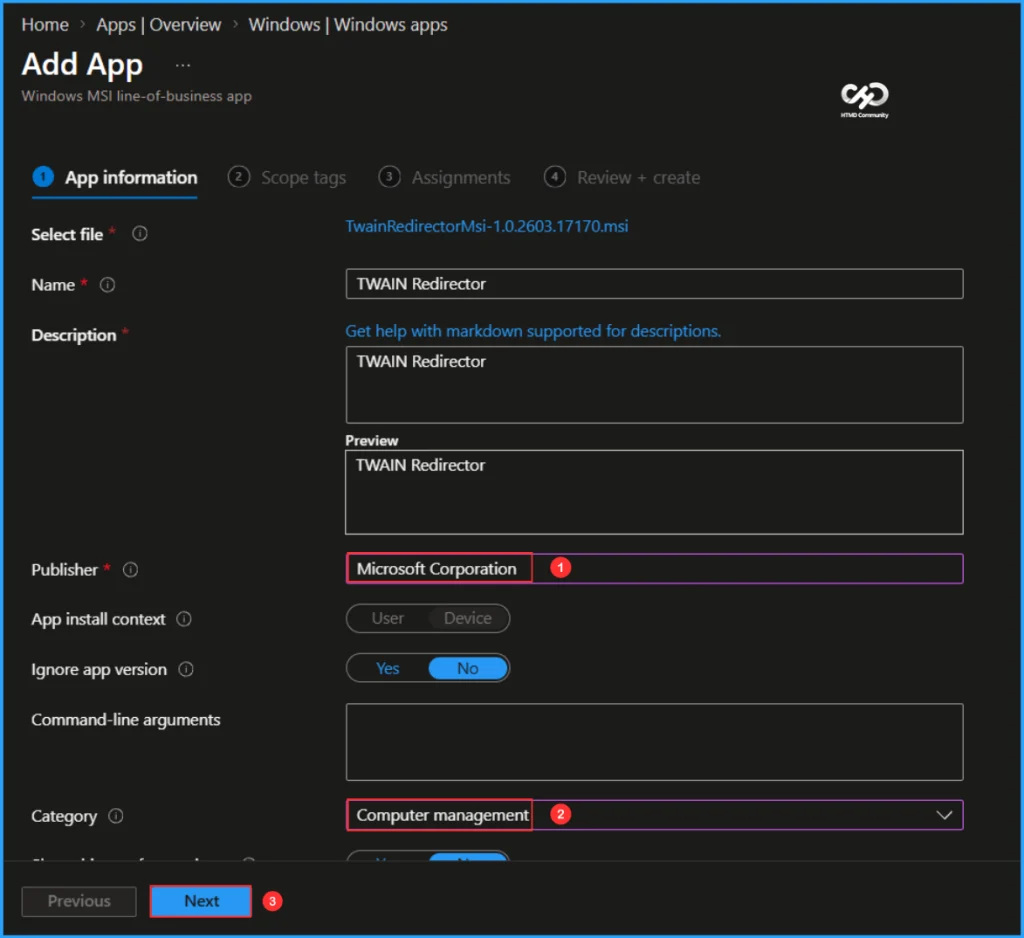Screen dimensions: 1024x938
Task: Click the 'Command-line arguments' label
Action: click(x=126, y=720)
